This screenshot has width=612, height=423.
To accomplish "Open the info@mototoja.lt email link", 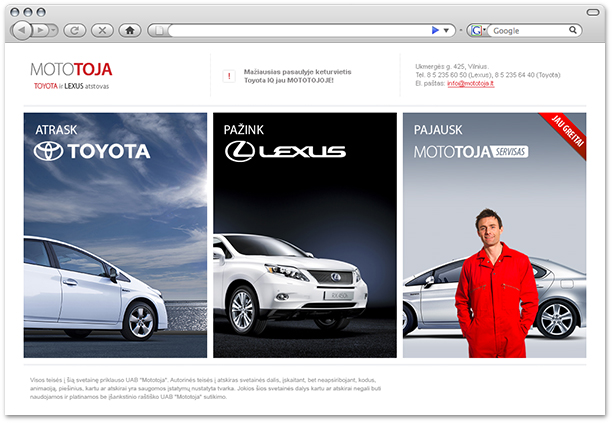I will point(471,83).
